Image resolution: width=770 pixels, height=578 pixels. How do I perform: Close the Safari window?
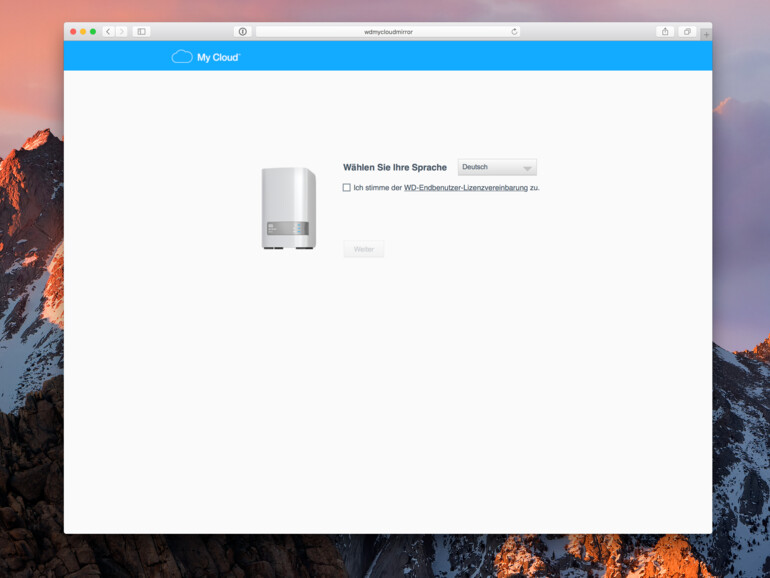[73, 31]
